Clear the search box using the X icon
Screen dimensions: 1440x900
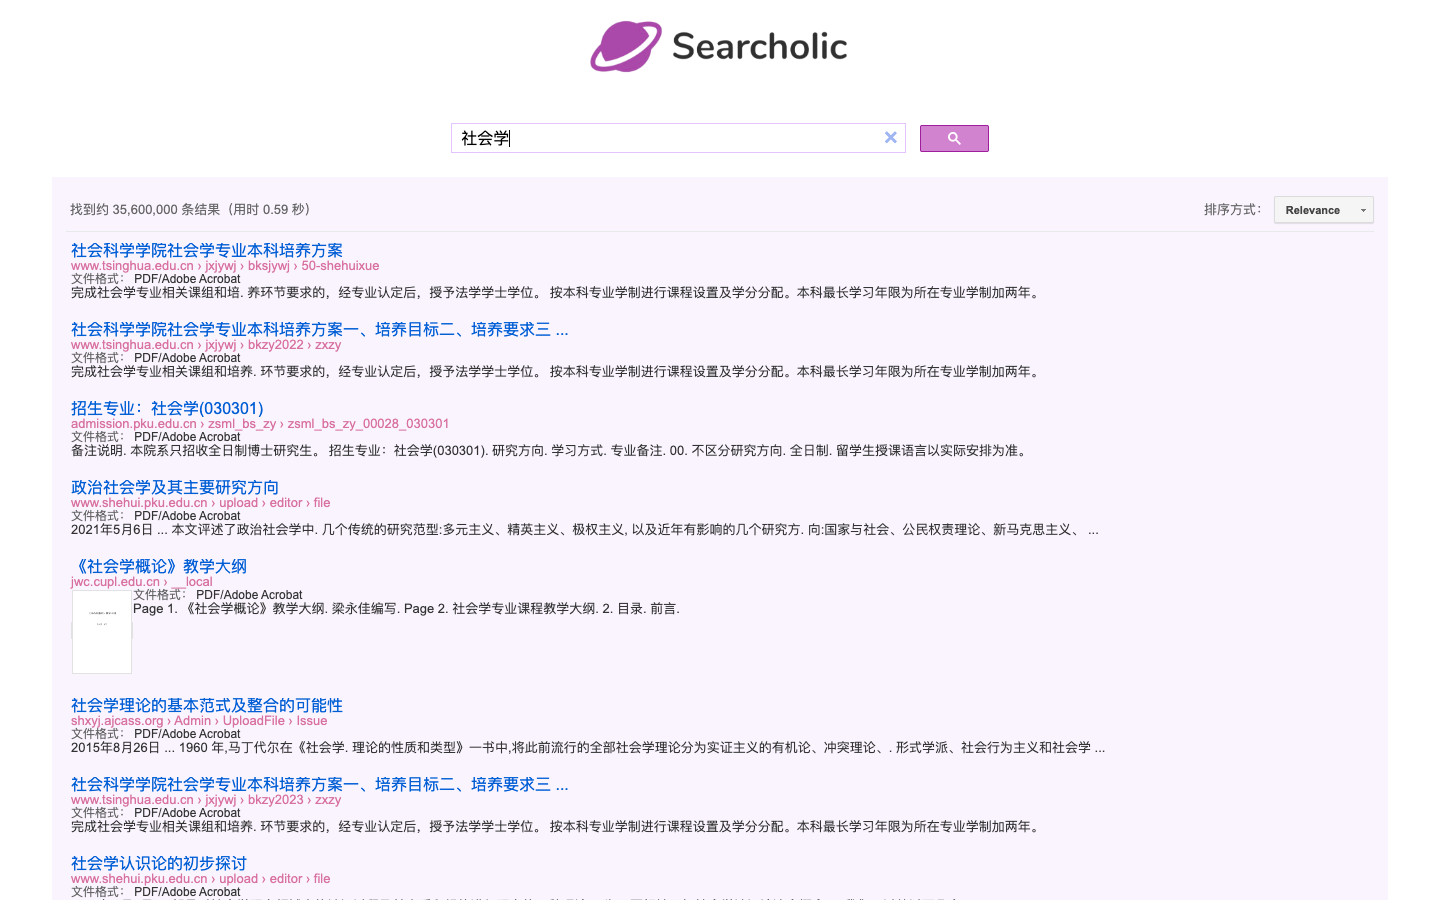click(890, 137)
